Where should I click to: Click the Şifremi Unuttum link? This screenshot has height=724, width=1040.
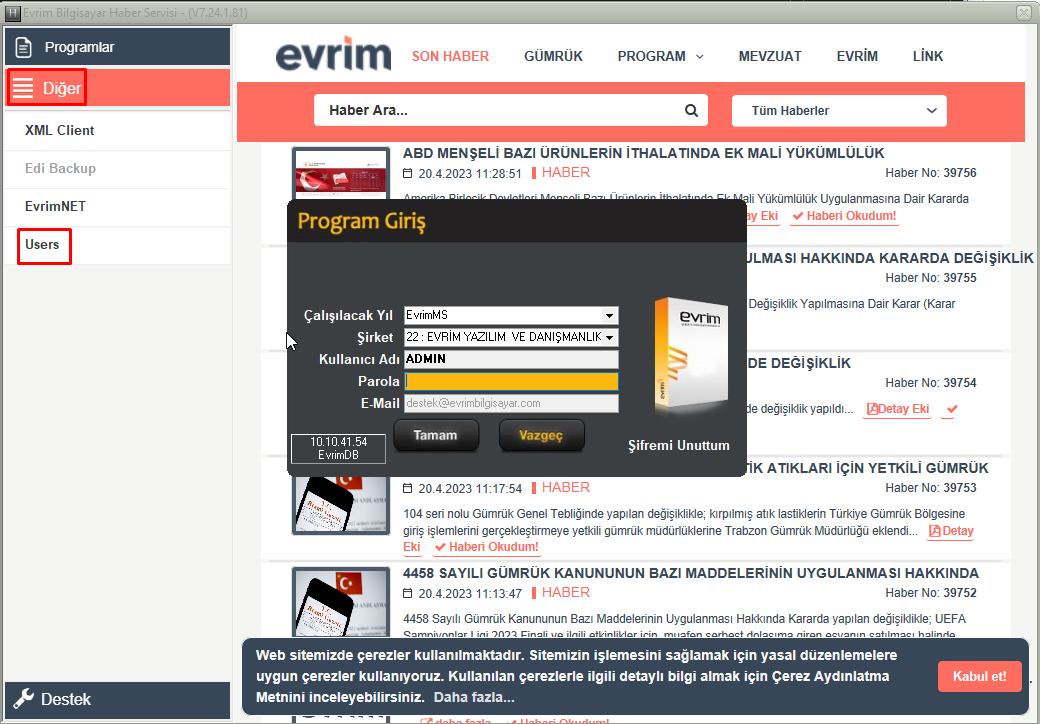click(x=679, y=446)
